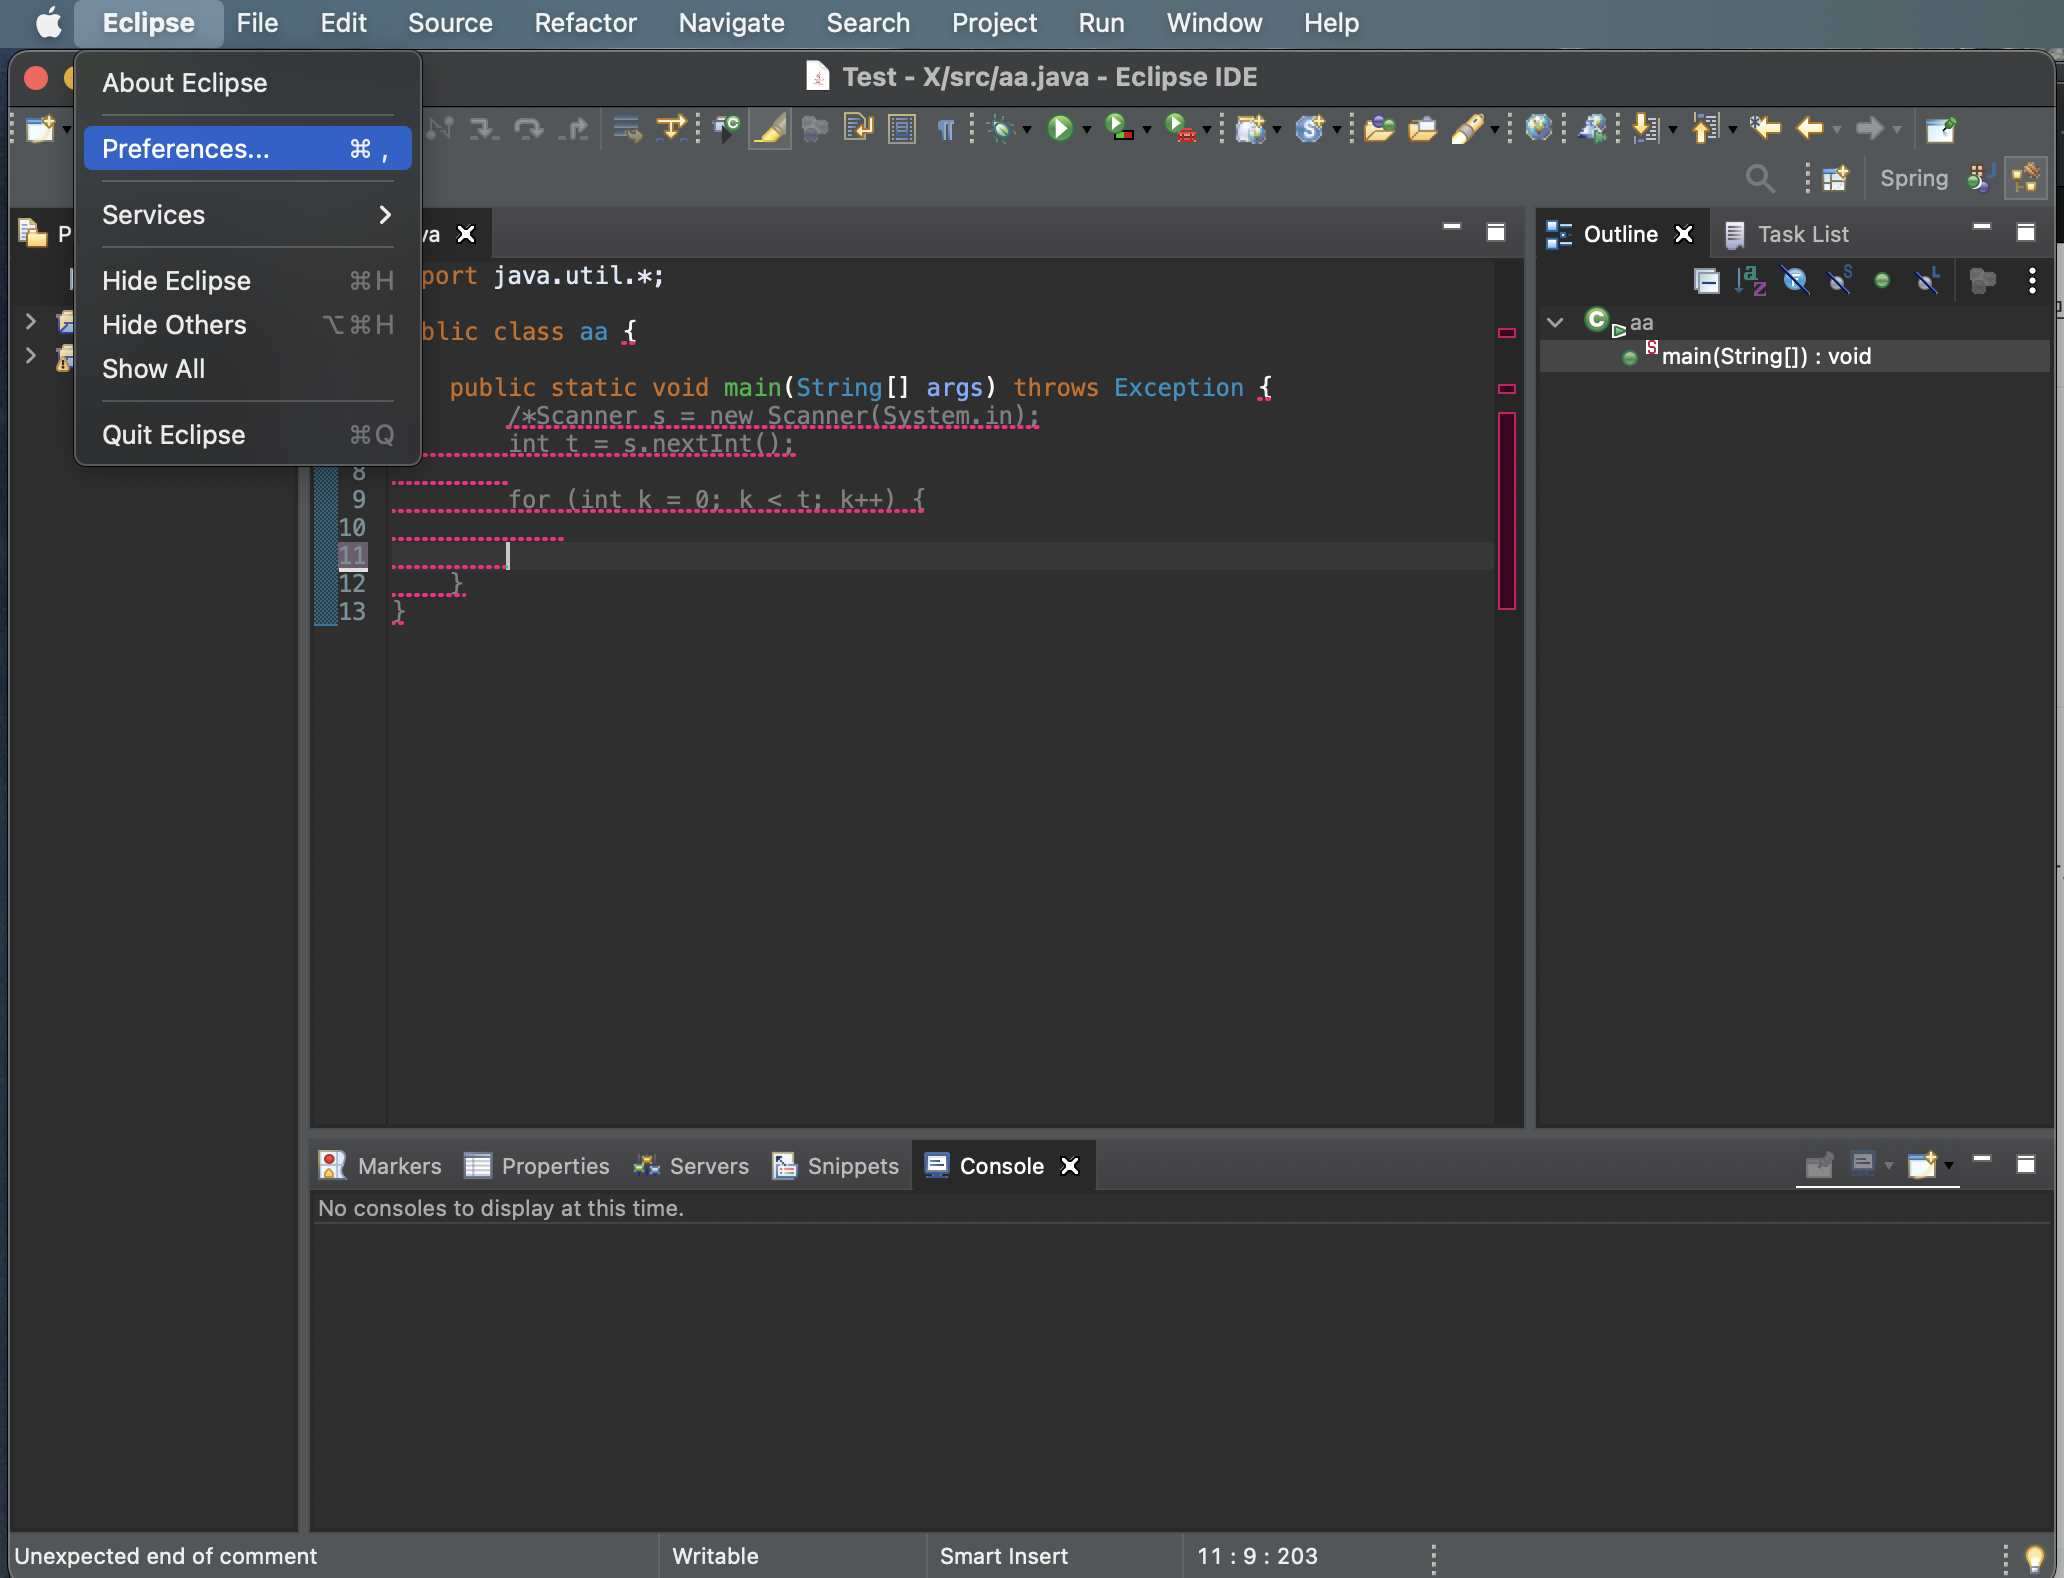Click the Open Type folder icon

1379,128
